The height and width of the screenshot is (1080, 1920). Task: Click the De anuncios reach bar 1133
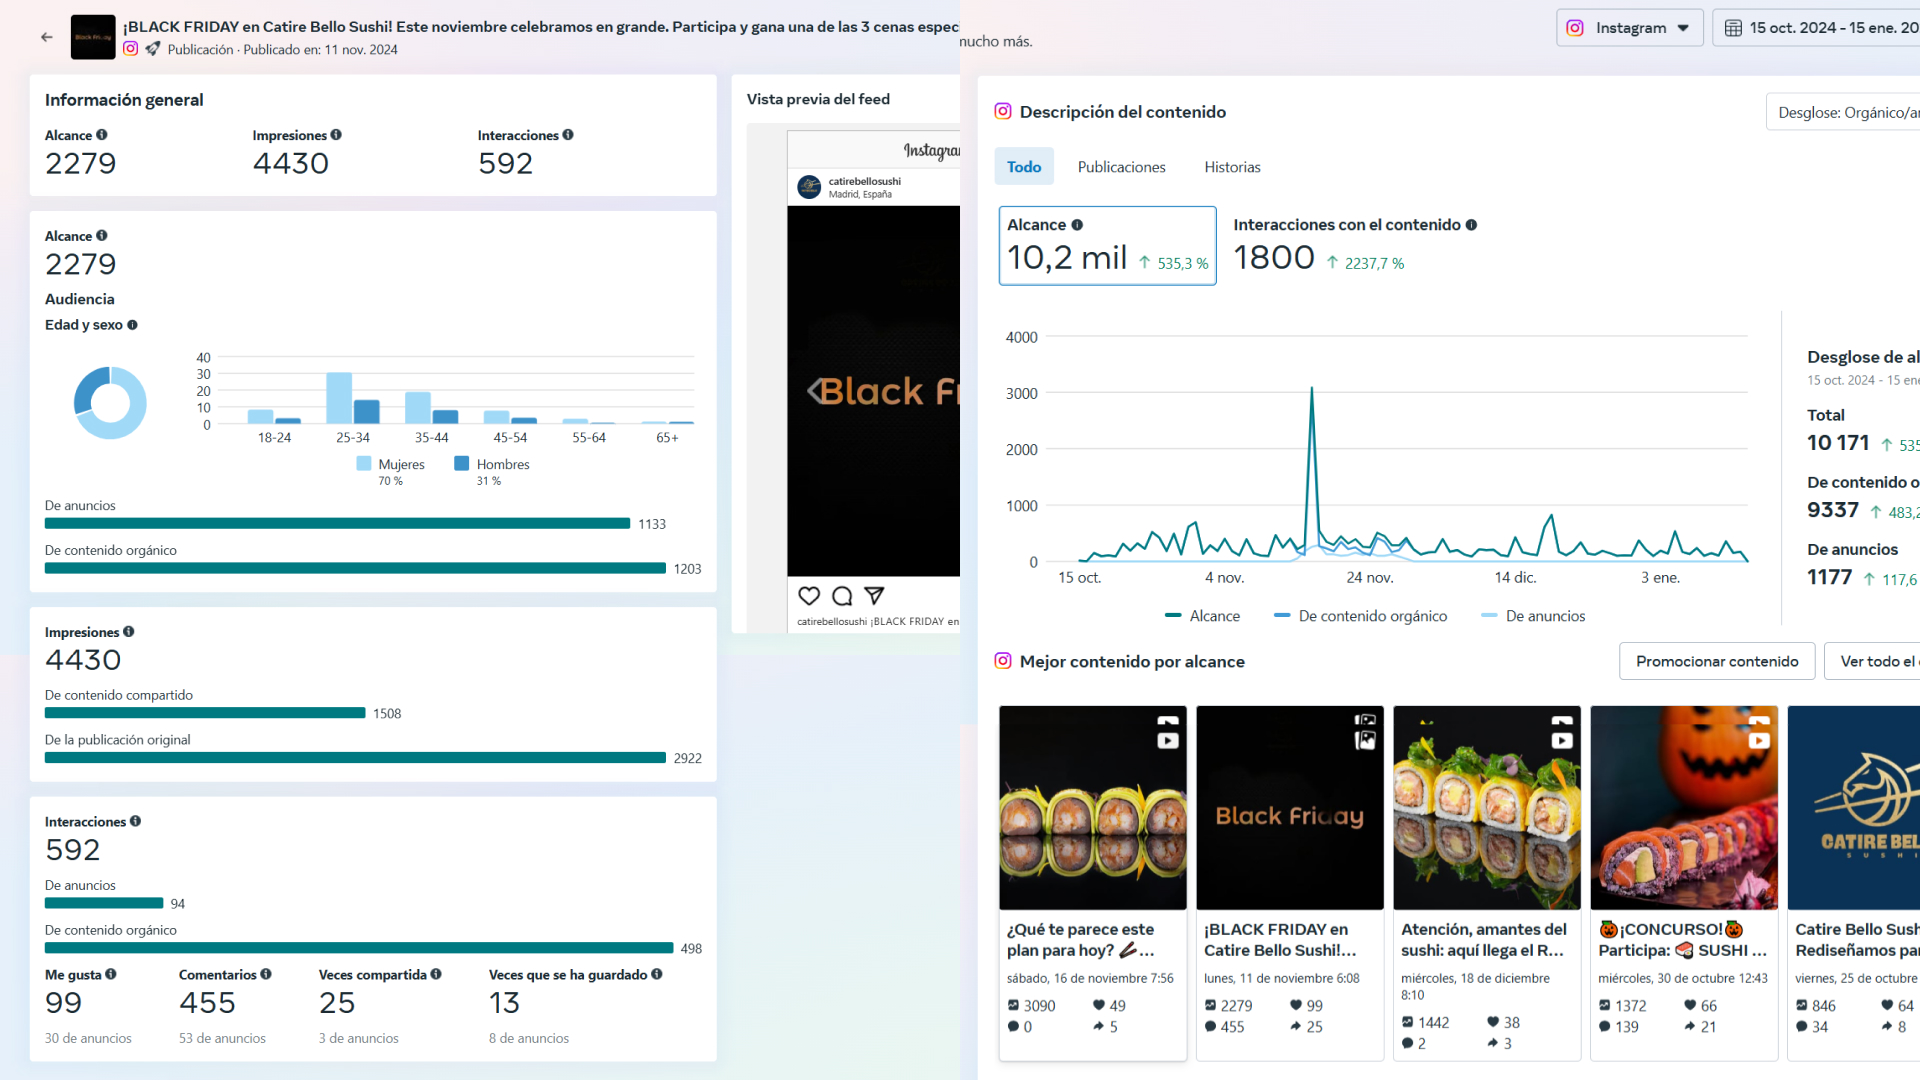338,524
